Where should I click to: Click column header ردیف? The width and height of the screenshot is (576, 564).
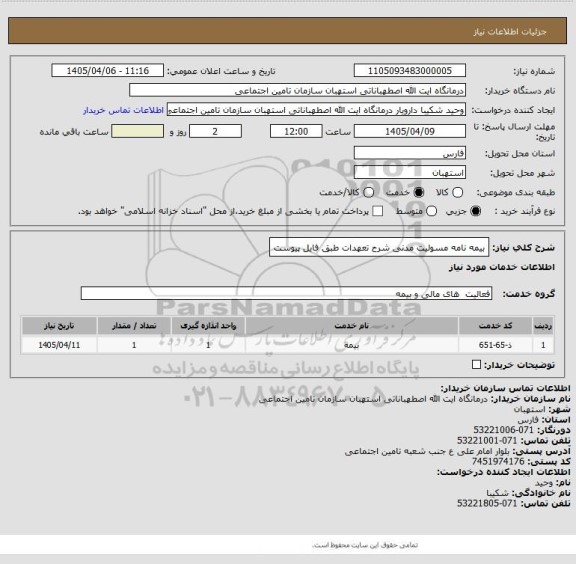543,326
